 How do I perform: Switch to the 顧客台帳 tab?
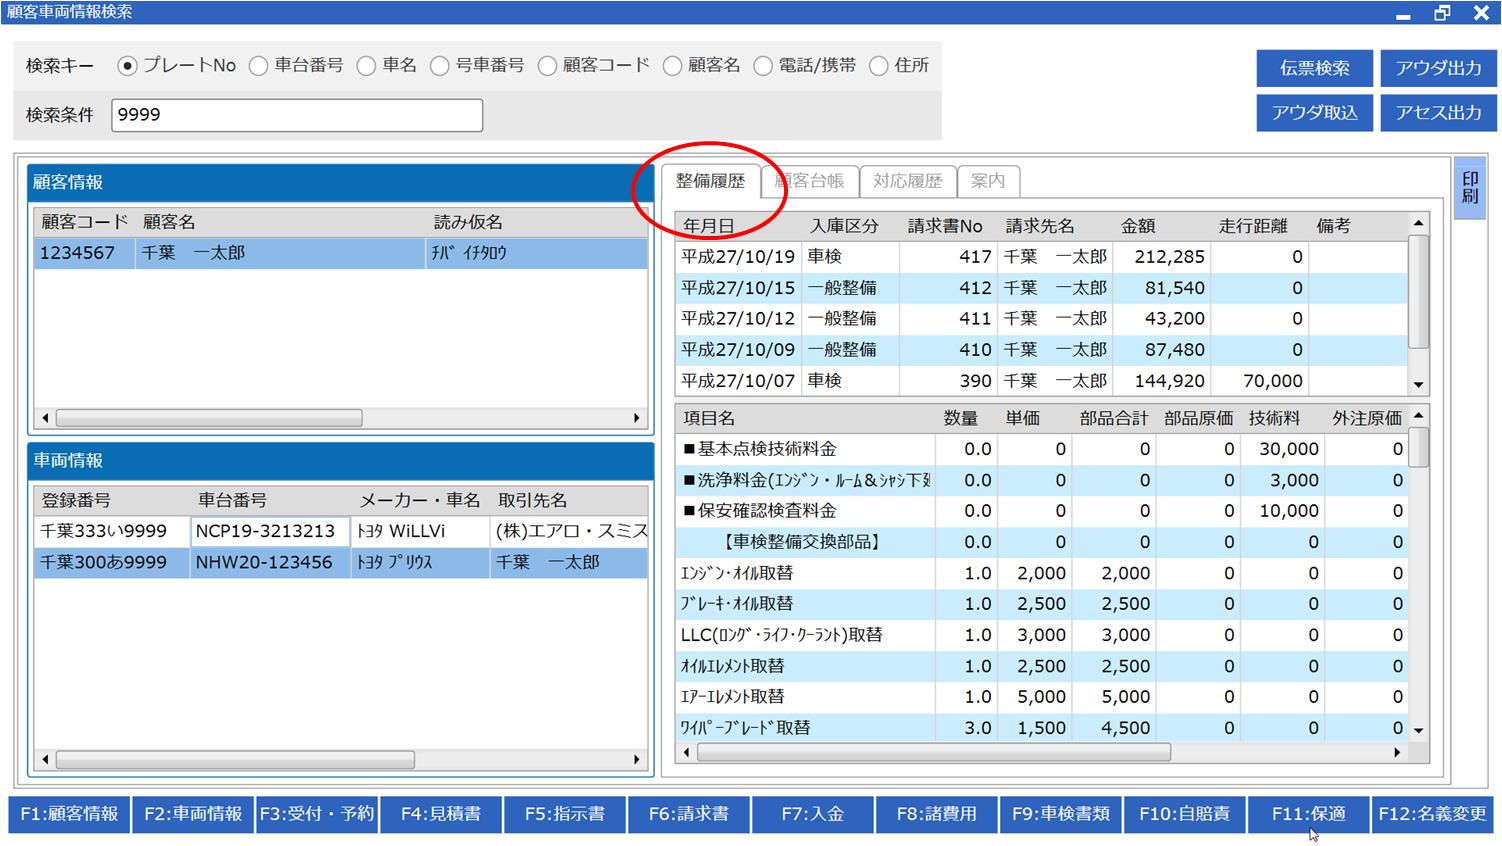809,181
